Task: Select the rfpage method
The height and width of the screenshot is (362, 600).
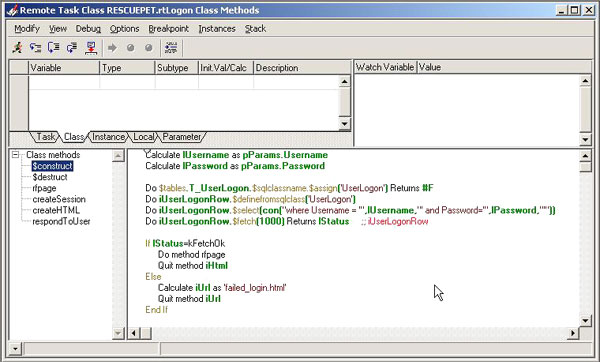Action: tap(44, 188)
